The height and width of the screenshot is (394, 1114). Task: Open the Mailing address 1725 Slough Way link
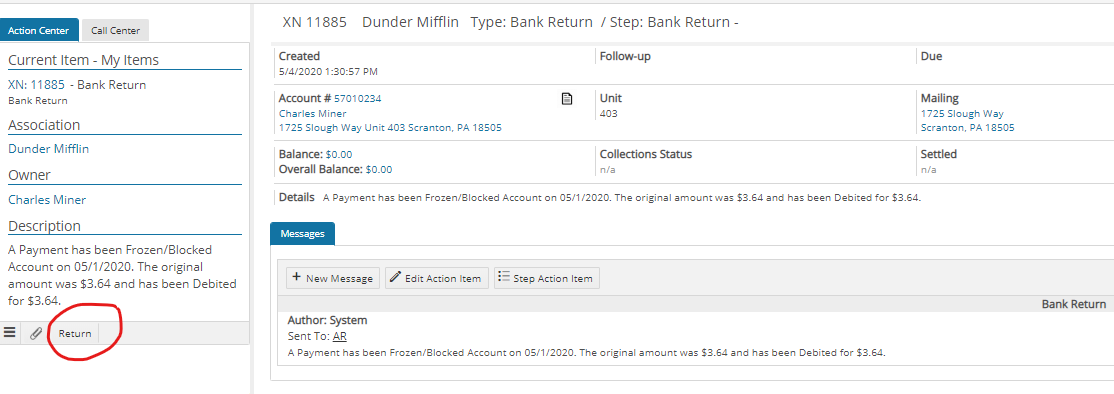[962, 114]
